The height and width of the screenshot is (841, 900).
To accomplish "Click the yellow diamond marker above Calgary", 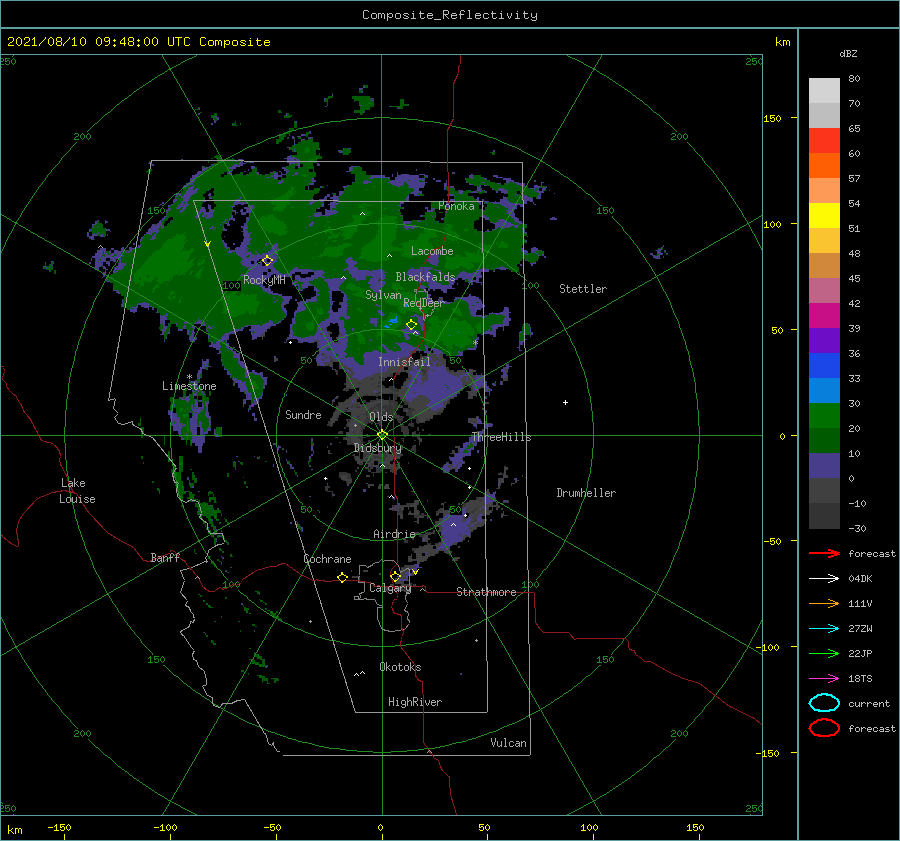I will click(x=395, y=576).
